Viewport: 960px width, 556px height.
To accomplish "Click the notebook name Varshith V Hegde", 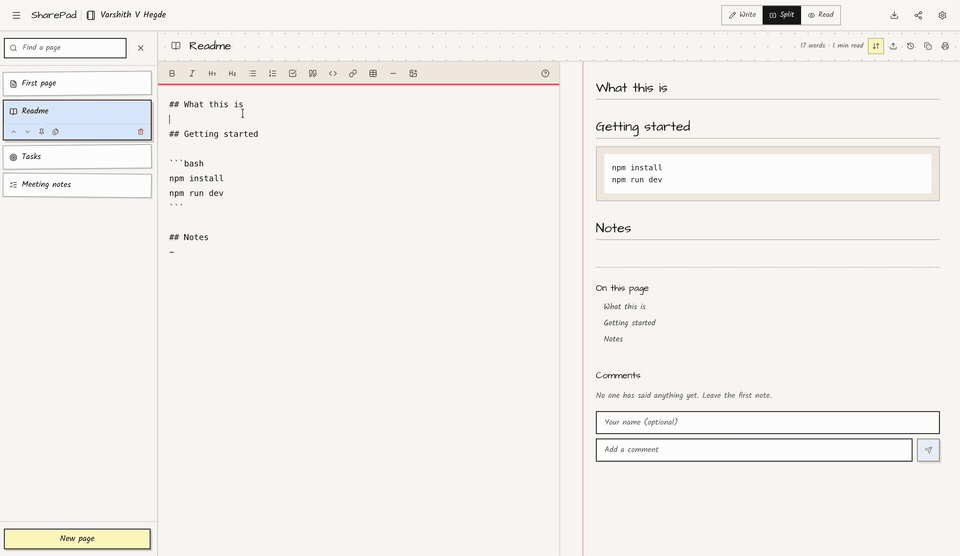I will pyautogui.click(x=133, y=15).
